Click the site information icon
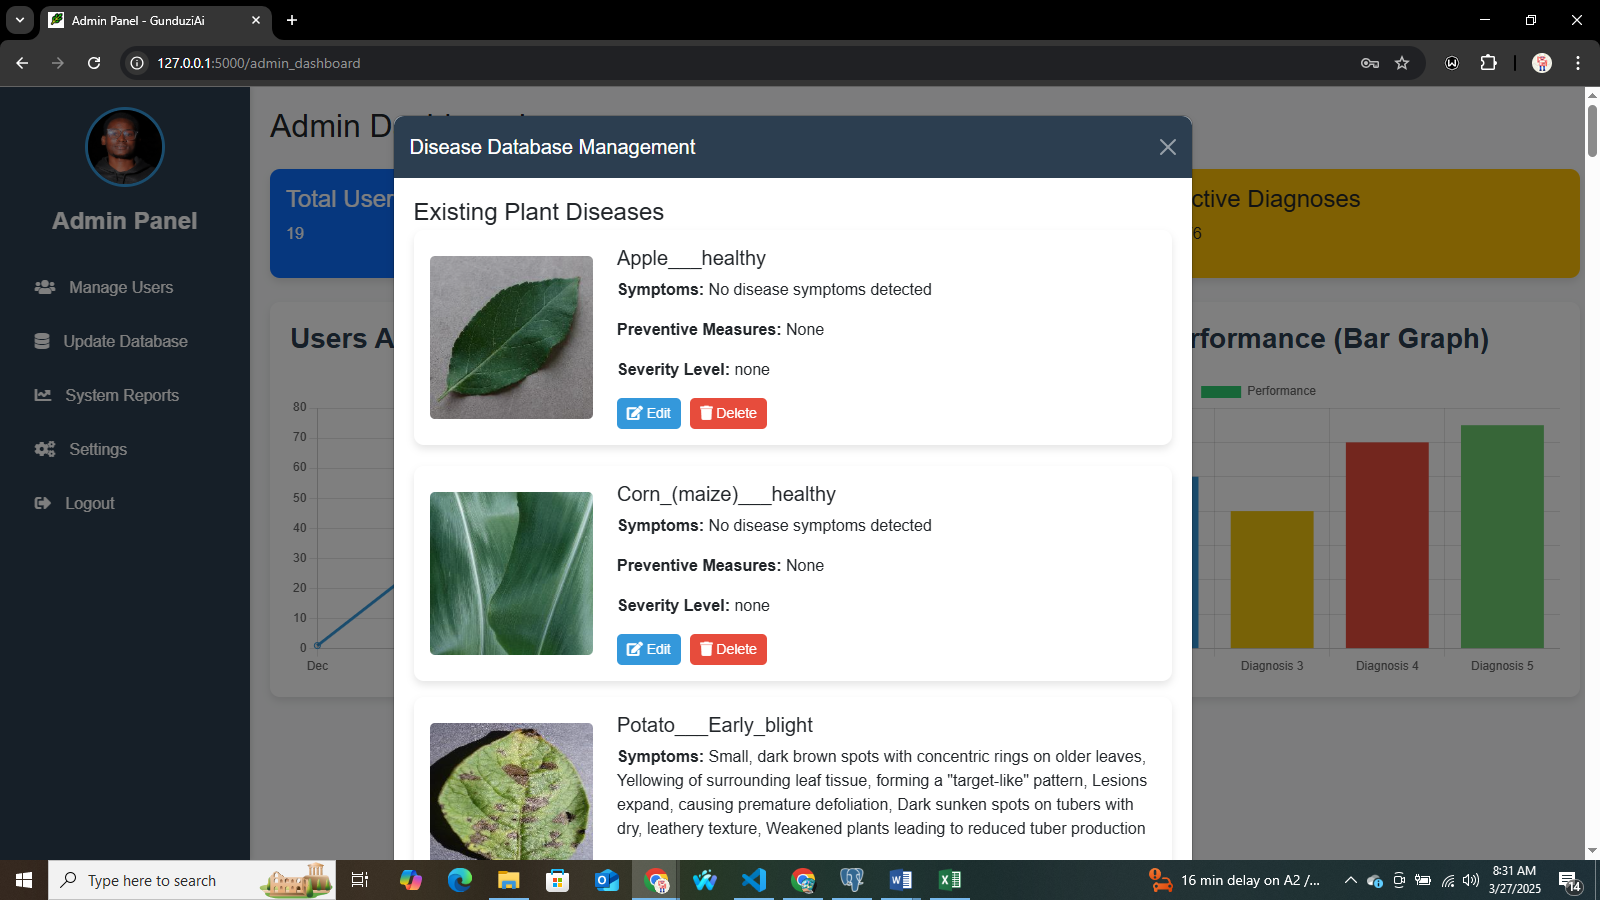The image size is (1600, 900). [137, 63]
